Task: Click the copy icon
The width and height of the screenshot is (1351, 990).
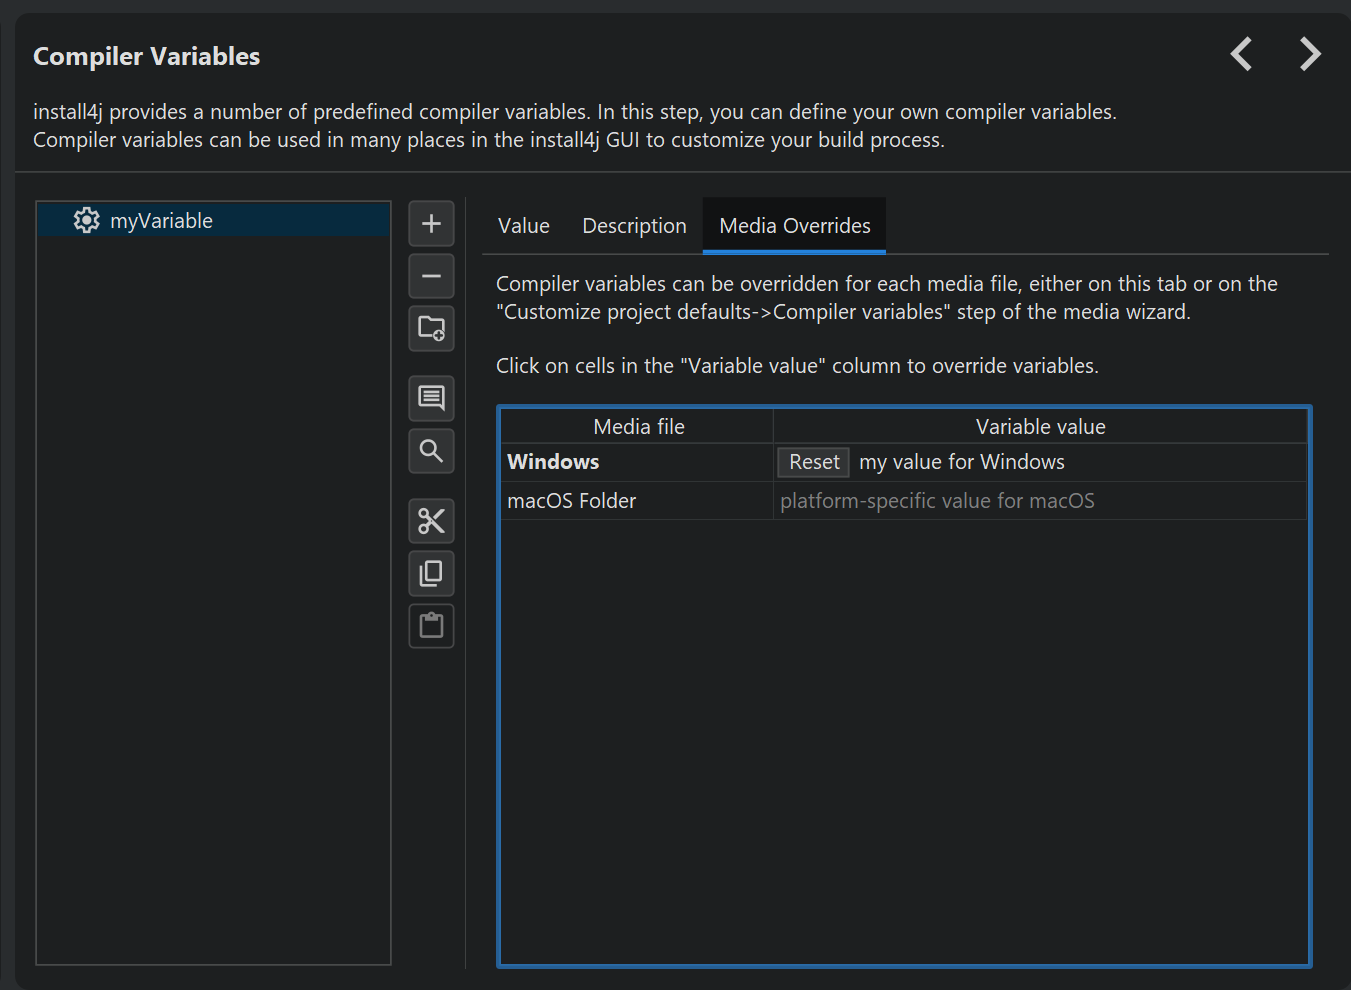Action: [431, 573]
